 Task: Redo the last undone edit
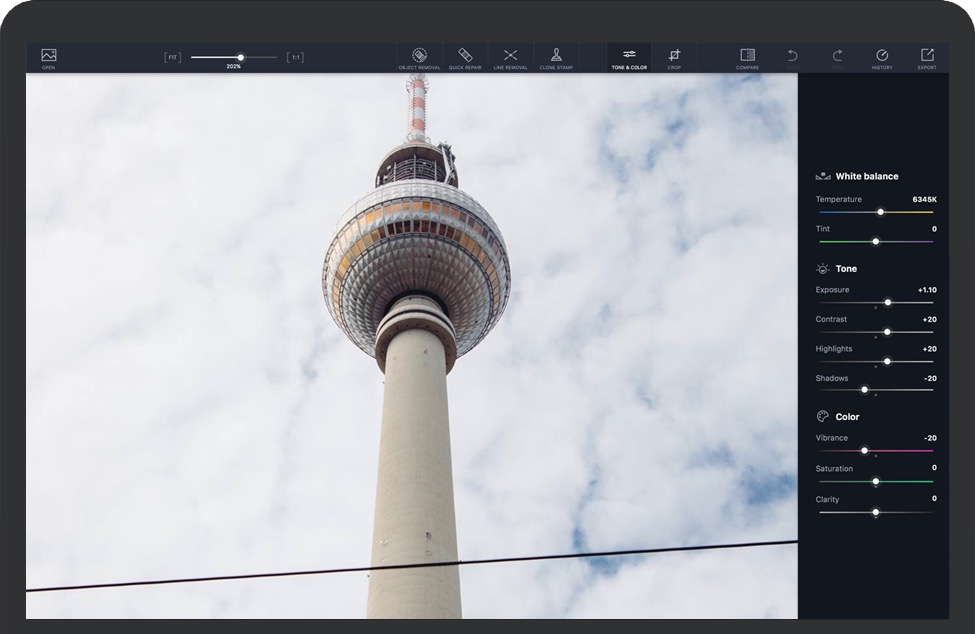[837, 56]
